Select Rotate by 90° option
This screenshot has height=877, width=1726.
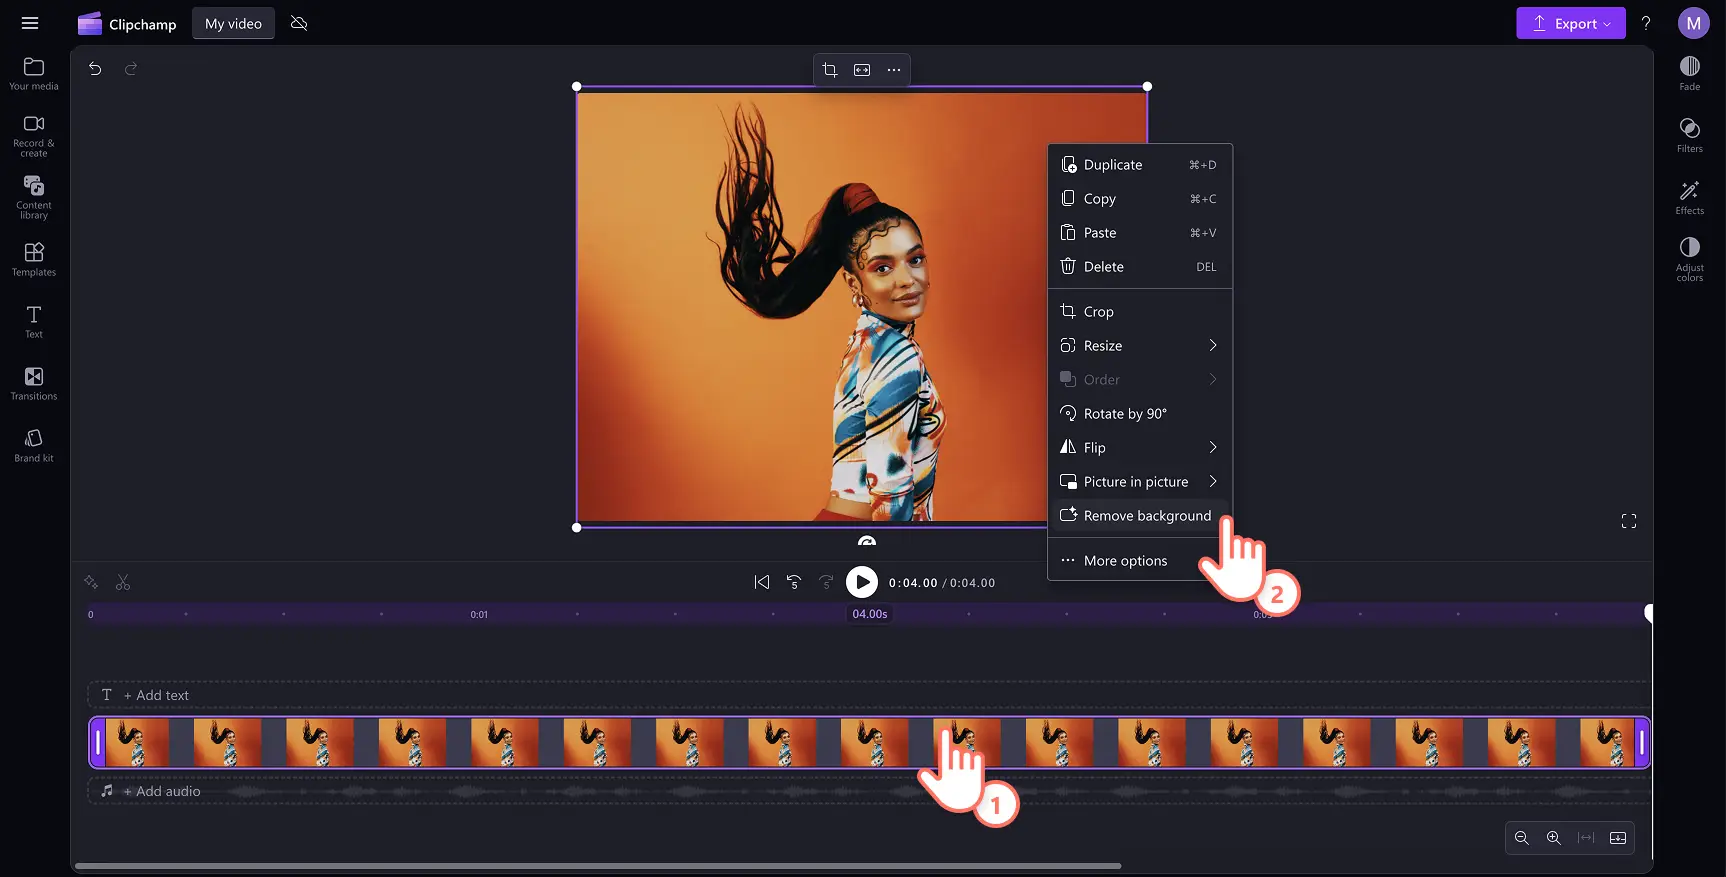tap(1140, 414)
